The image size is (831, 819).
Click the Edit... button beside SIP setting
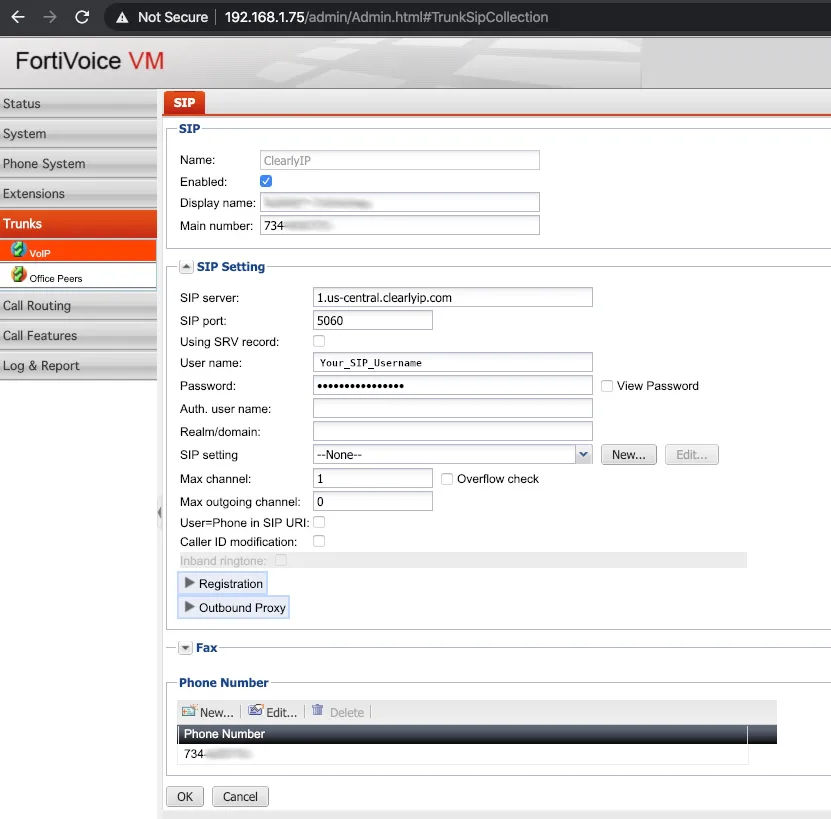click(692, 454)
